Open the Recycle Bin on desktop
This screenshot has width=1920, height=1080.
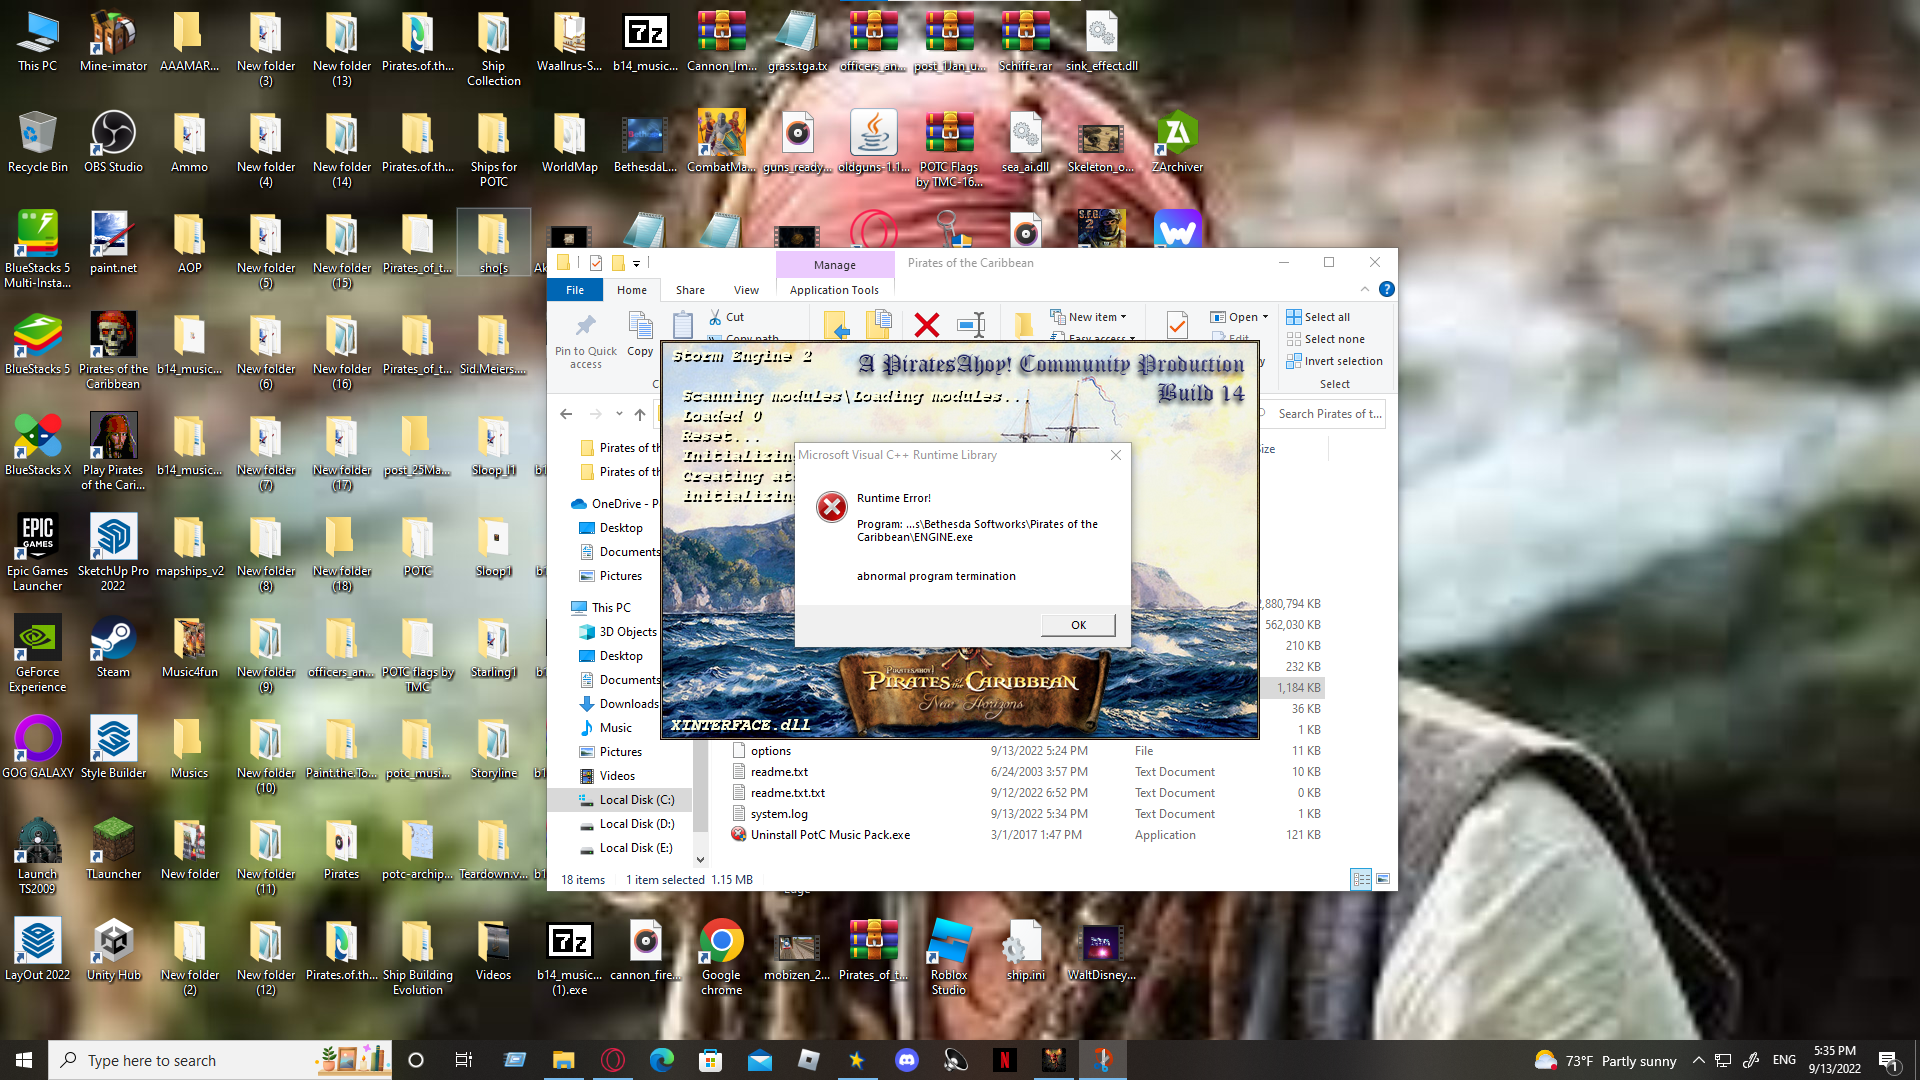[38, 143]
